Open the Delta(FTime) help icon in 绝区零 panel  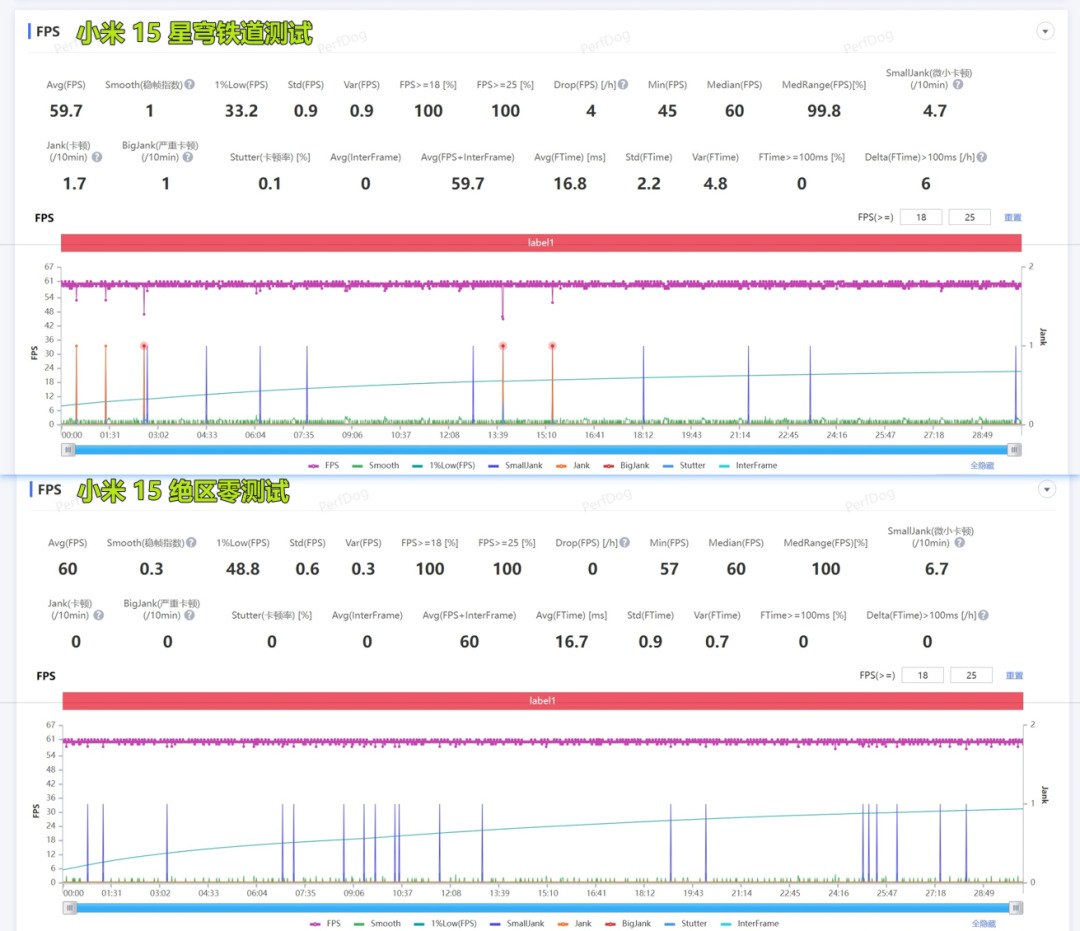coord(984,615)
